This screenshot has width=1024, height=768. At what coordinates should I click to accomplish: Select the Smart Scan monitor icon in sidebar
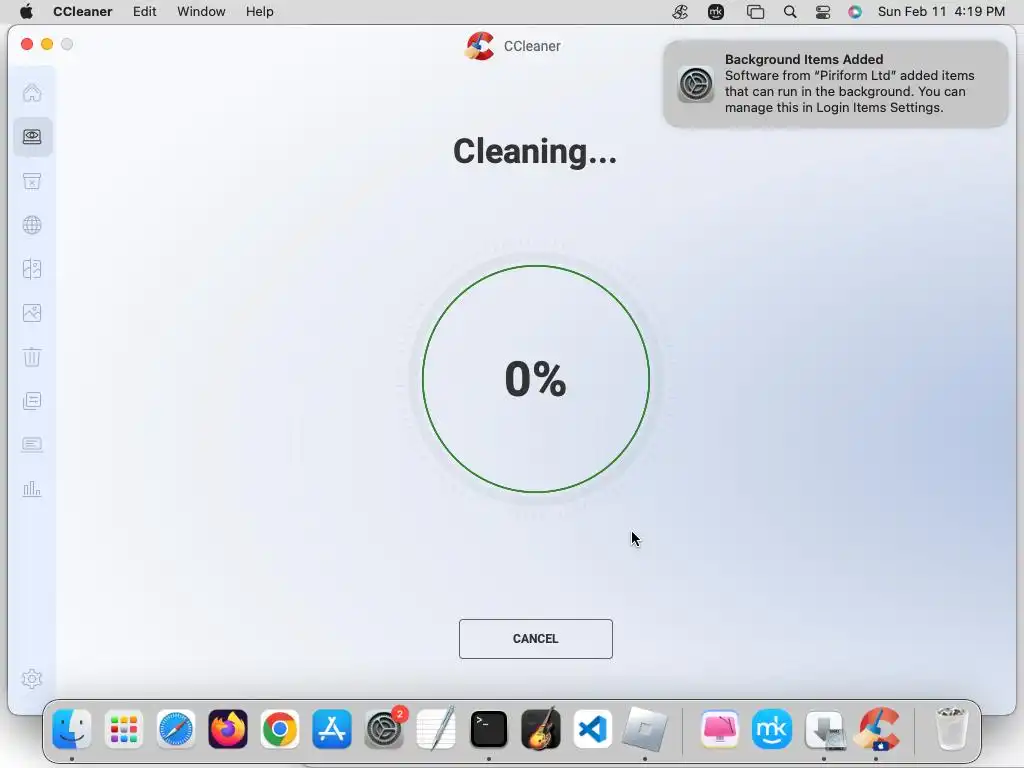point(32,136)
